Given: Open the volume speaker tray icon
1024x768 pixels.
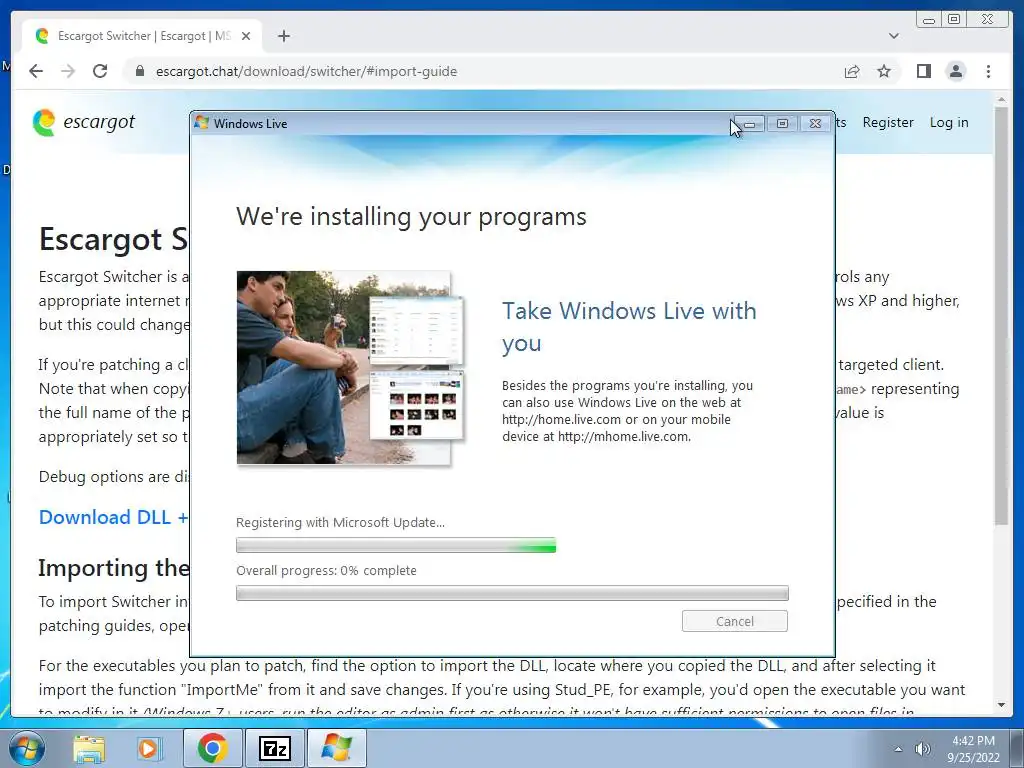Looking at the screenshot, I should click(x=922, y=749).
